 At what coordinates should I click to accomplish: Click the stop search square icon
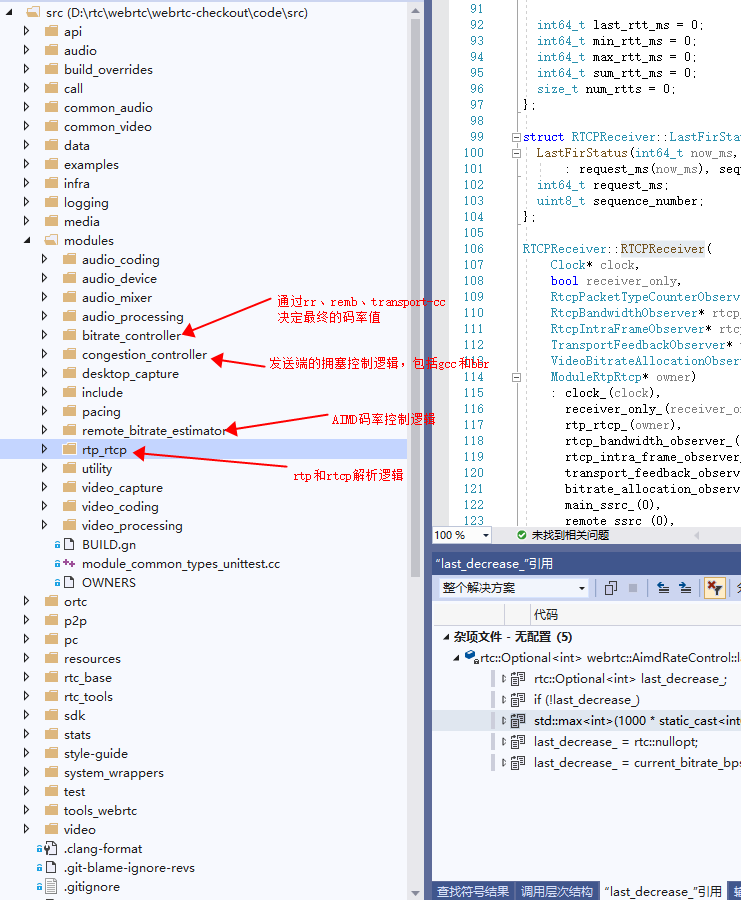tap(633, 588)
